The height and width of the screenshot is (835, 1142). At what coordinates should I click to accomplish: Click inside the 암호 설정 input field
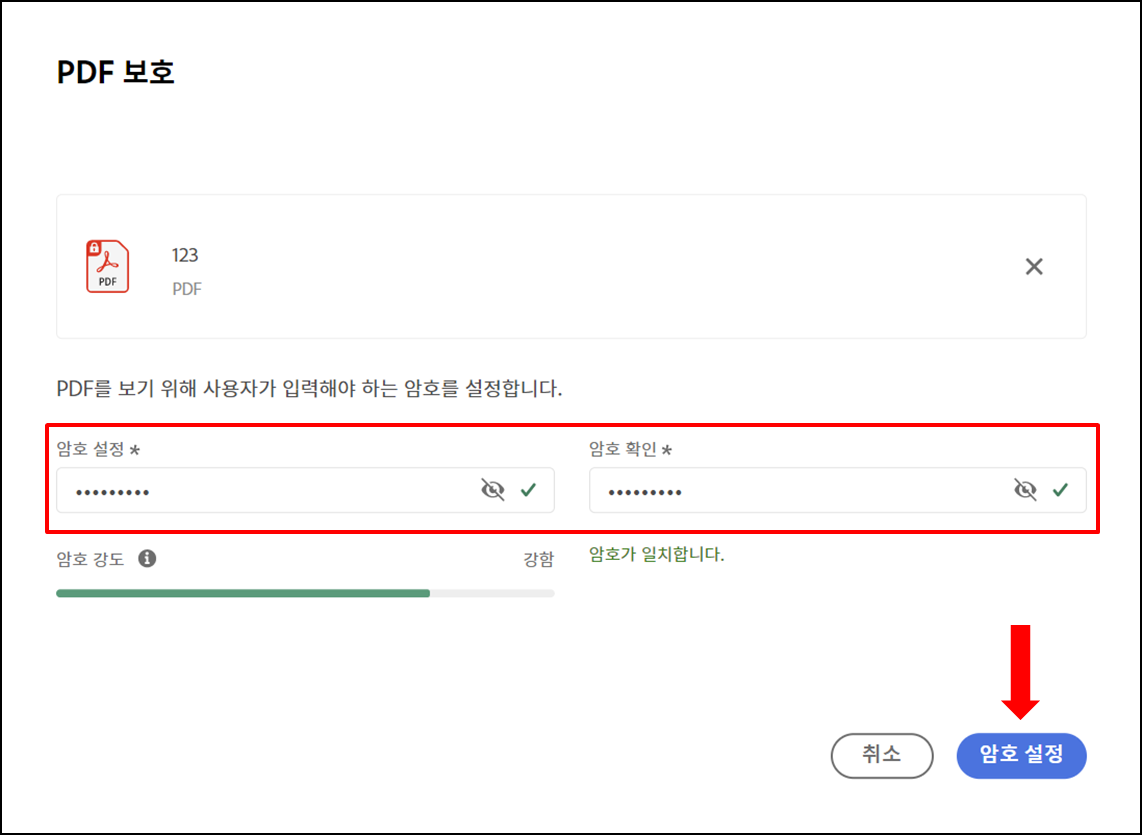click(250, 489)
